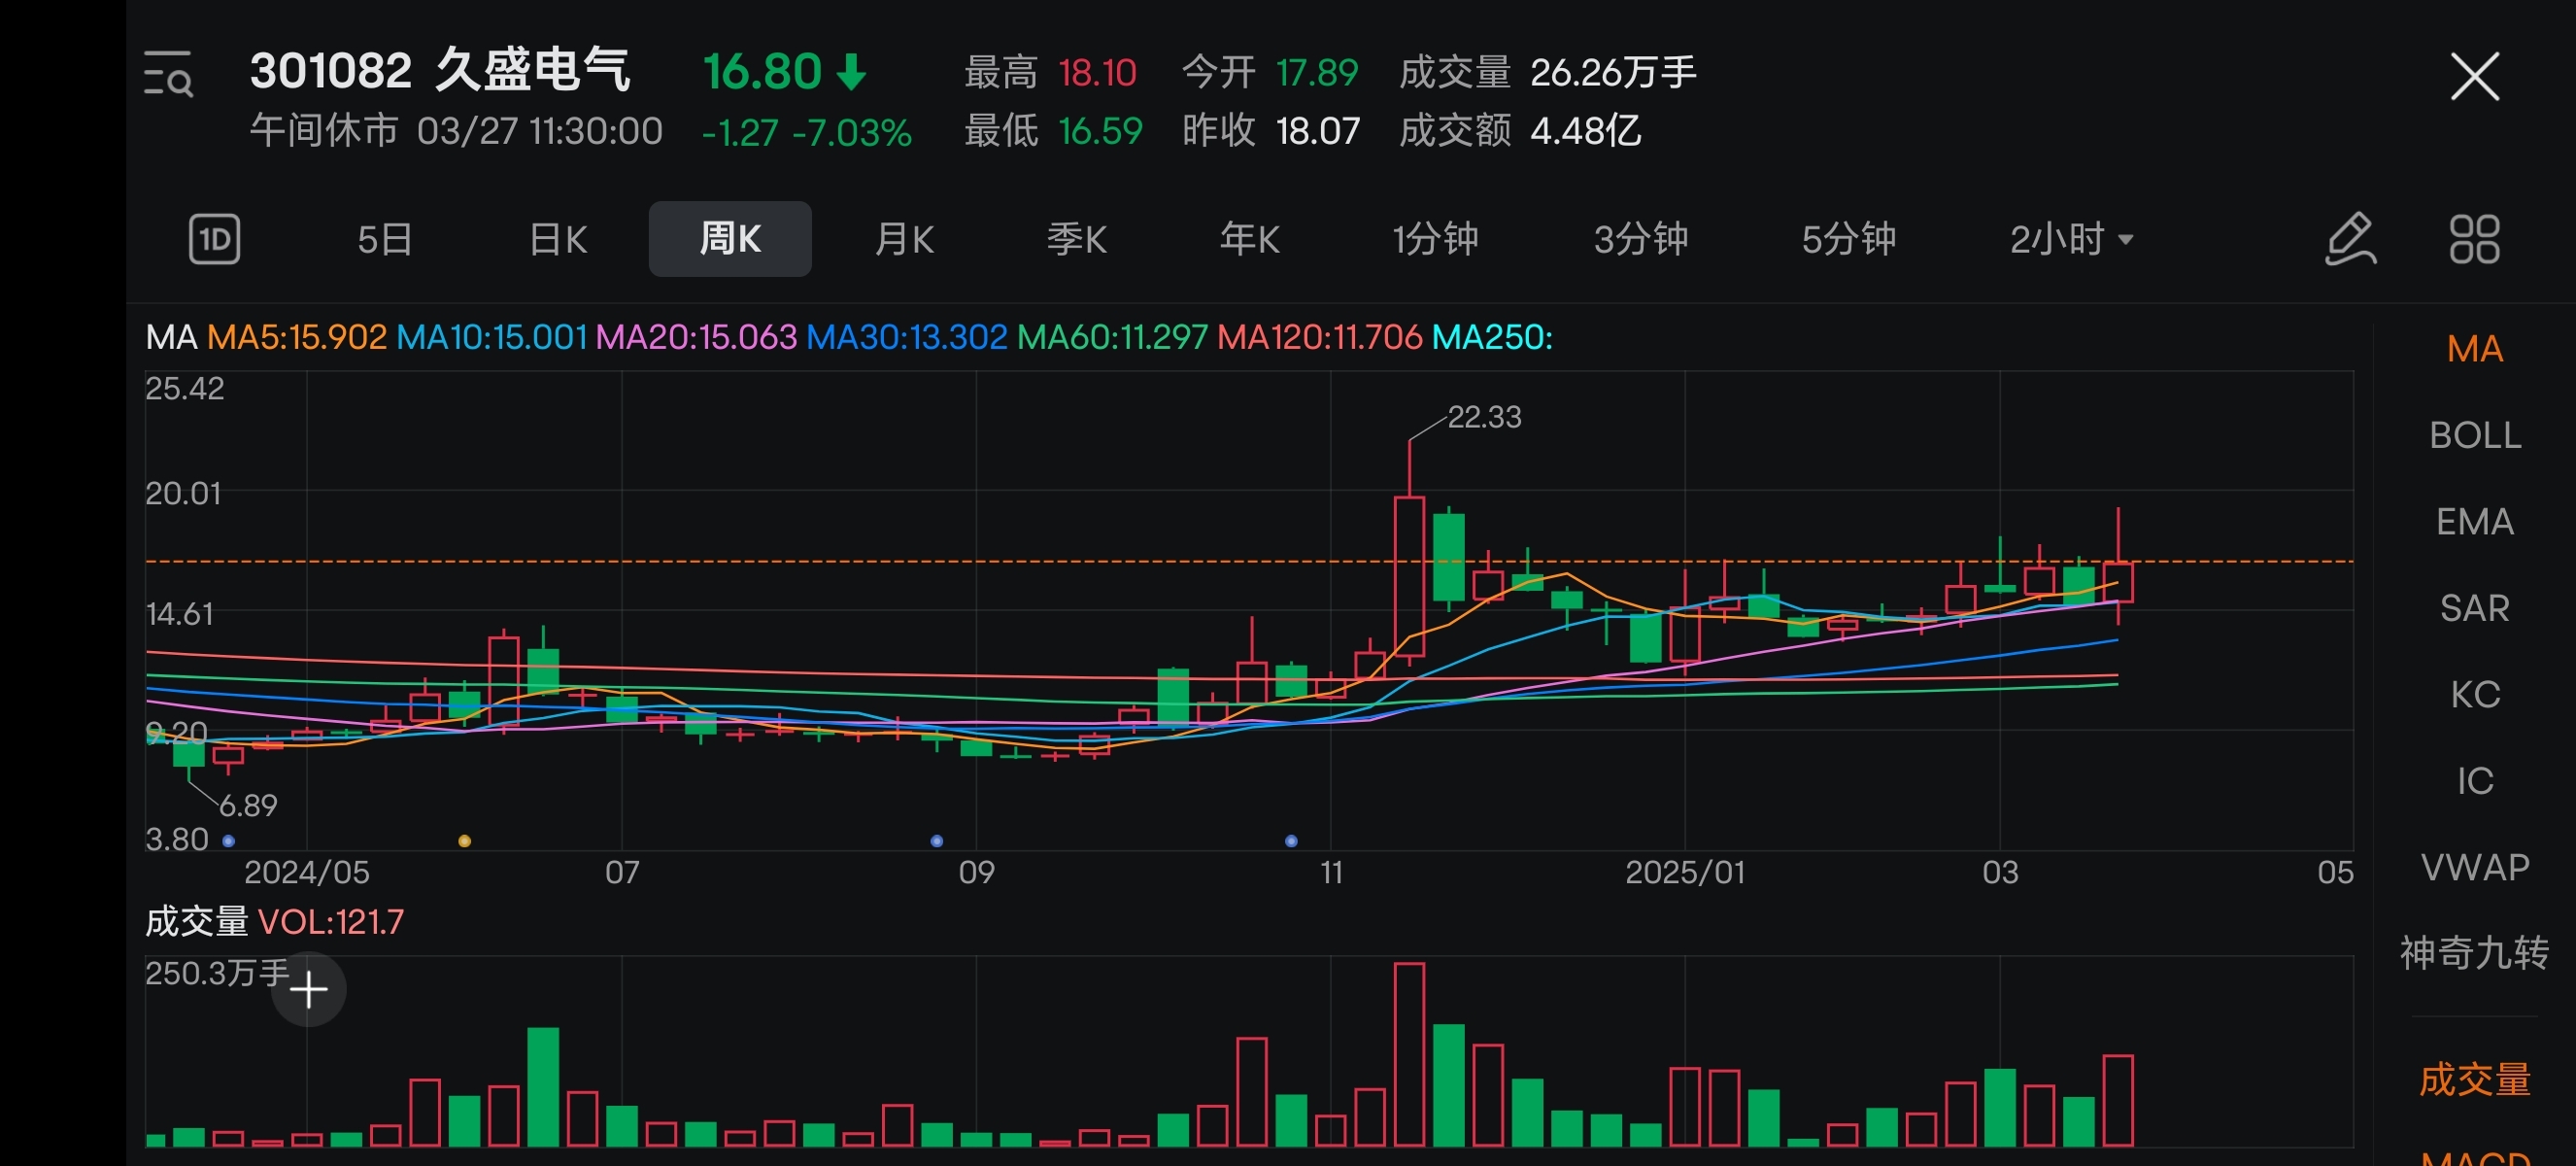Screen dimensions: 2576x1166
Task: Click the blue event dot near 11
Action: [1291, 841]
